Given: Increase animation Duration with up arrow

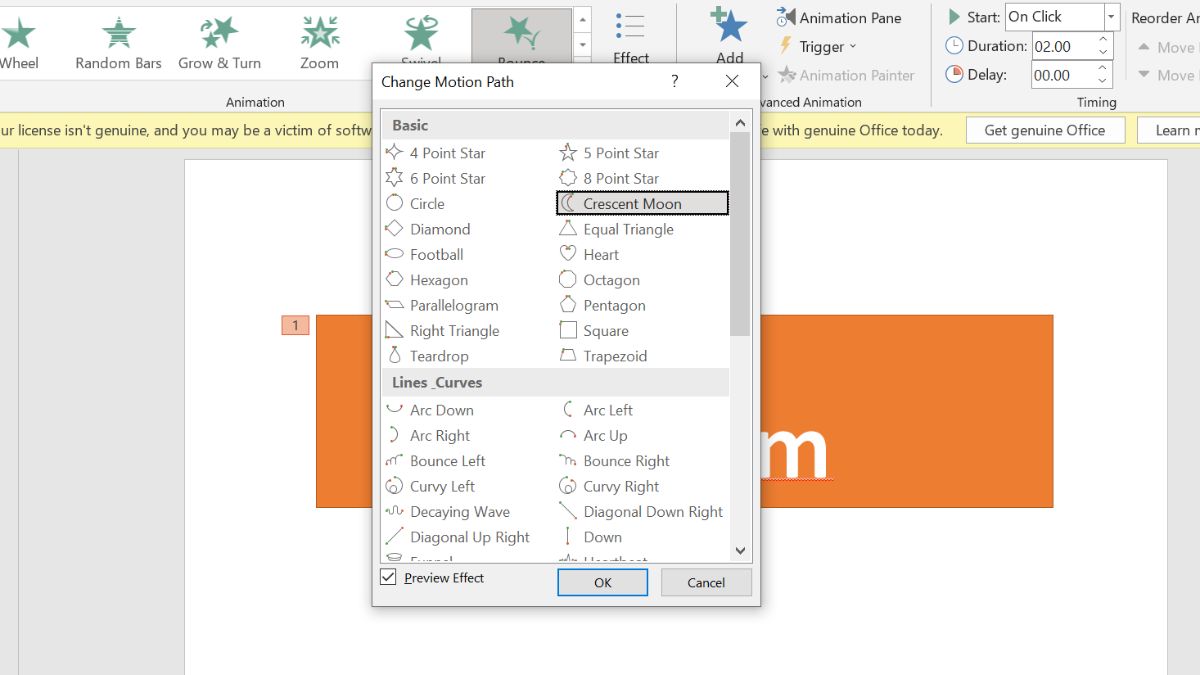Looking at the screenshot, I should (x=1103, y=41).
